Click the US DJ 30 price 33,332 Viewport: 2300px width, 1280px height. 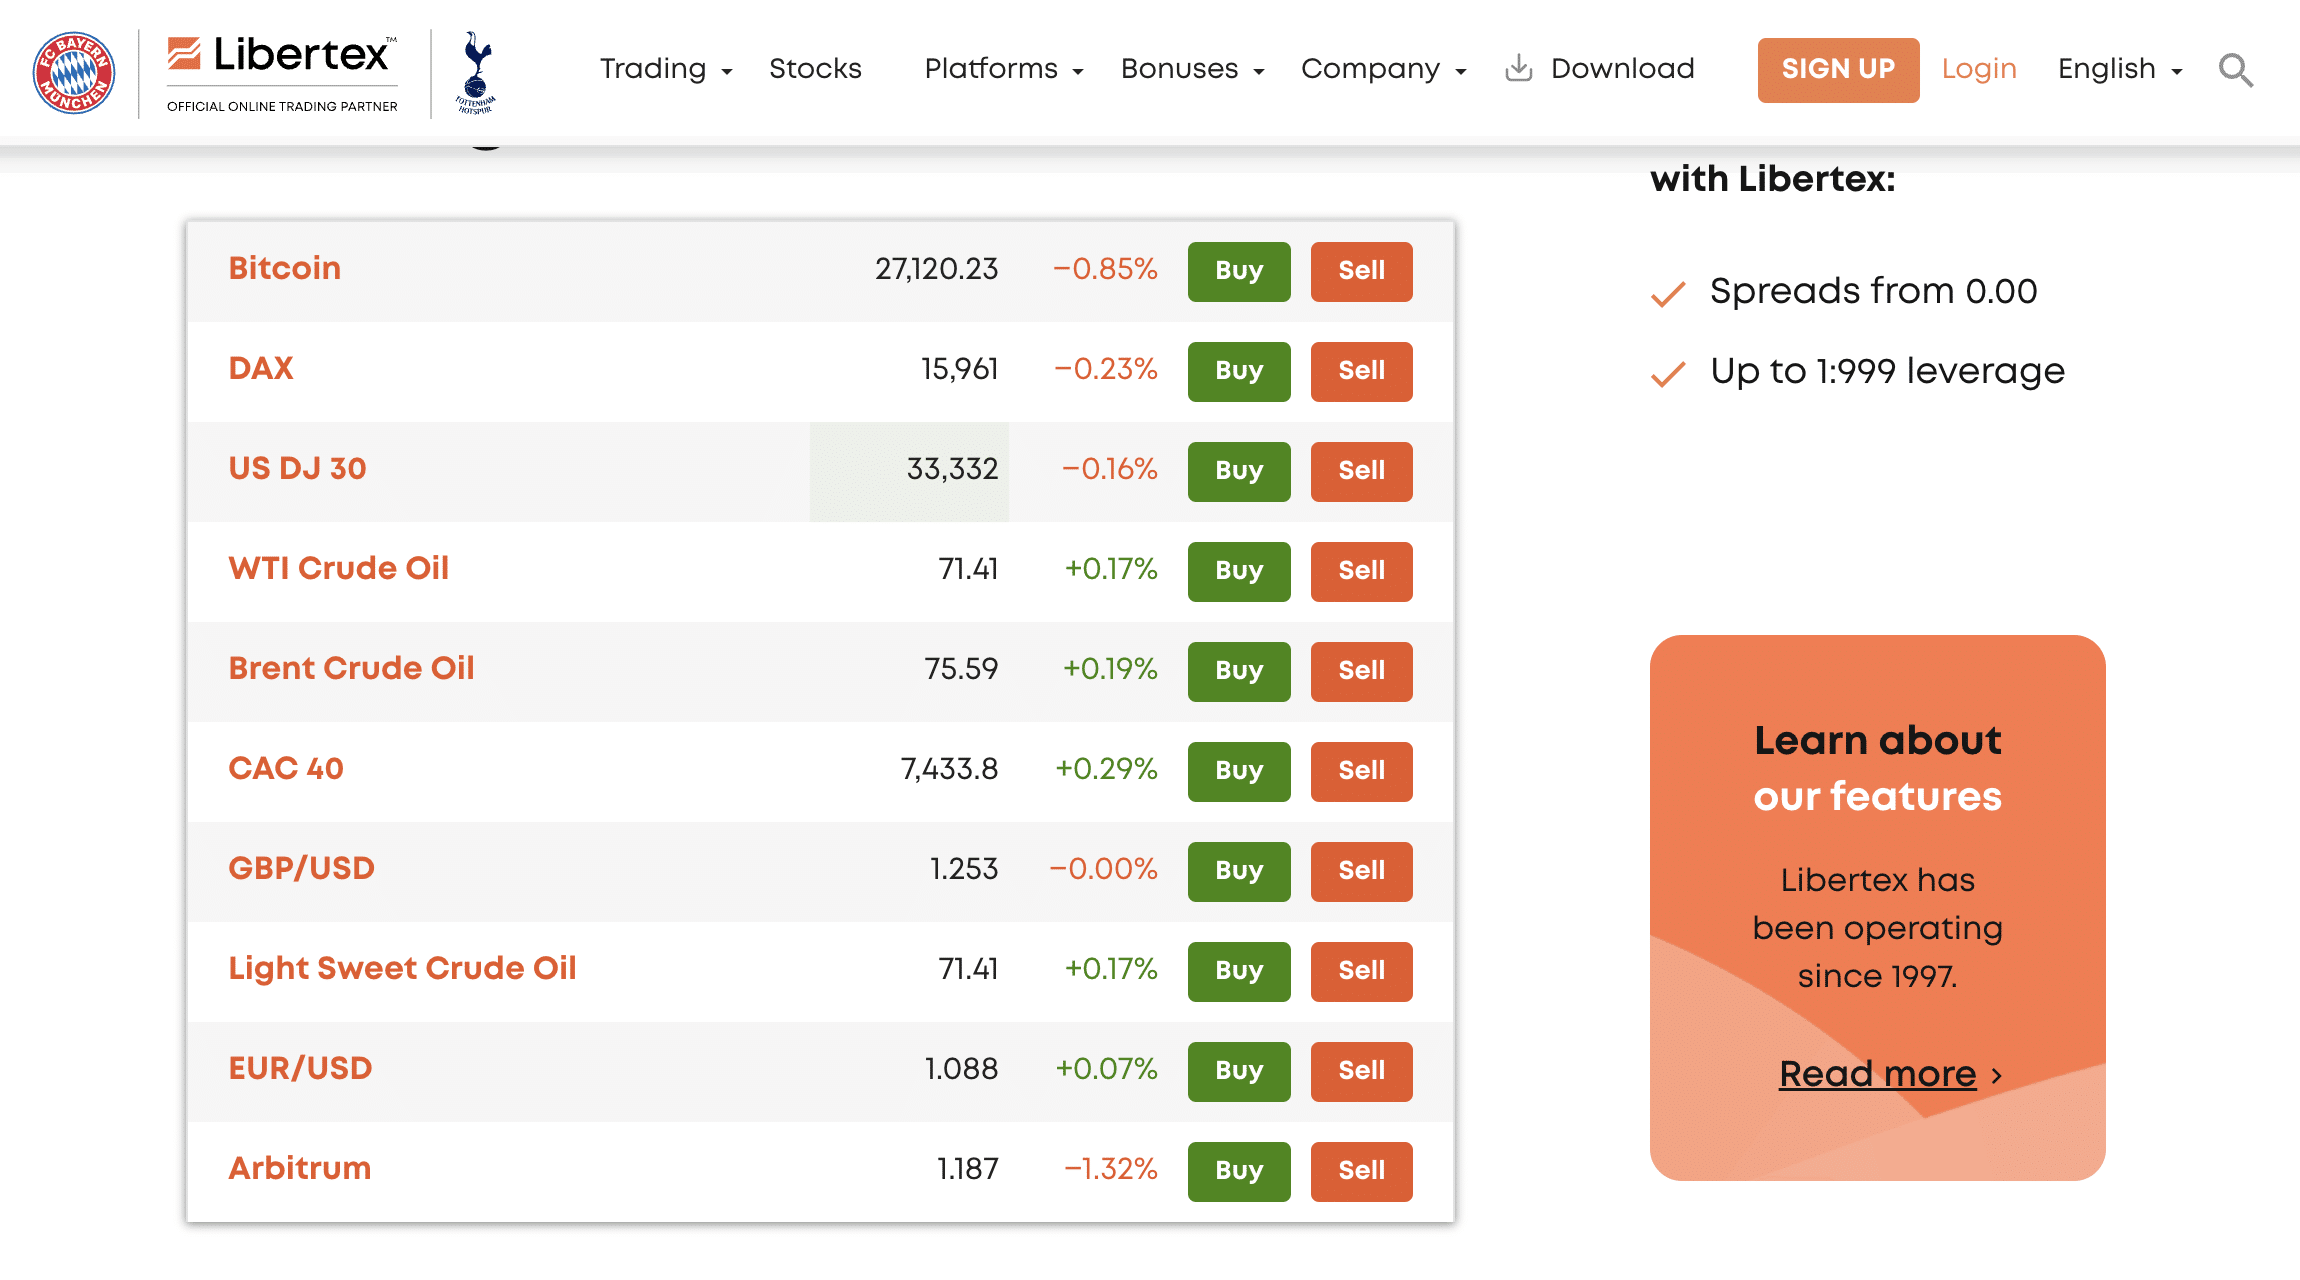(952, 469)
